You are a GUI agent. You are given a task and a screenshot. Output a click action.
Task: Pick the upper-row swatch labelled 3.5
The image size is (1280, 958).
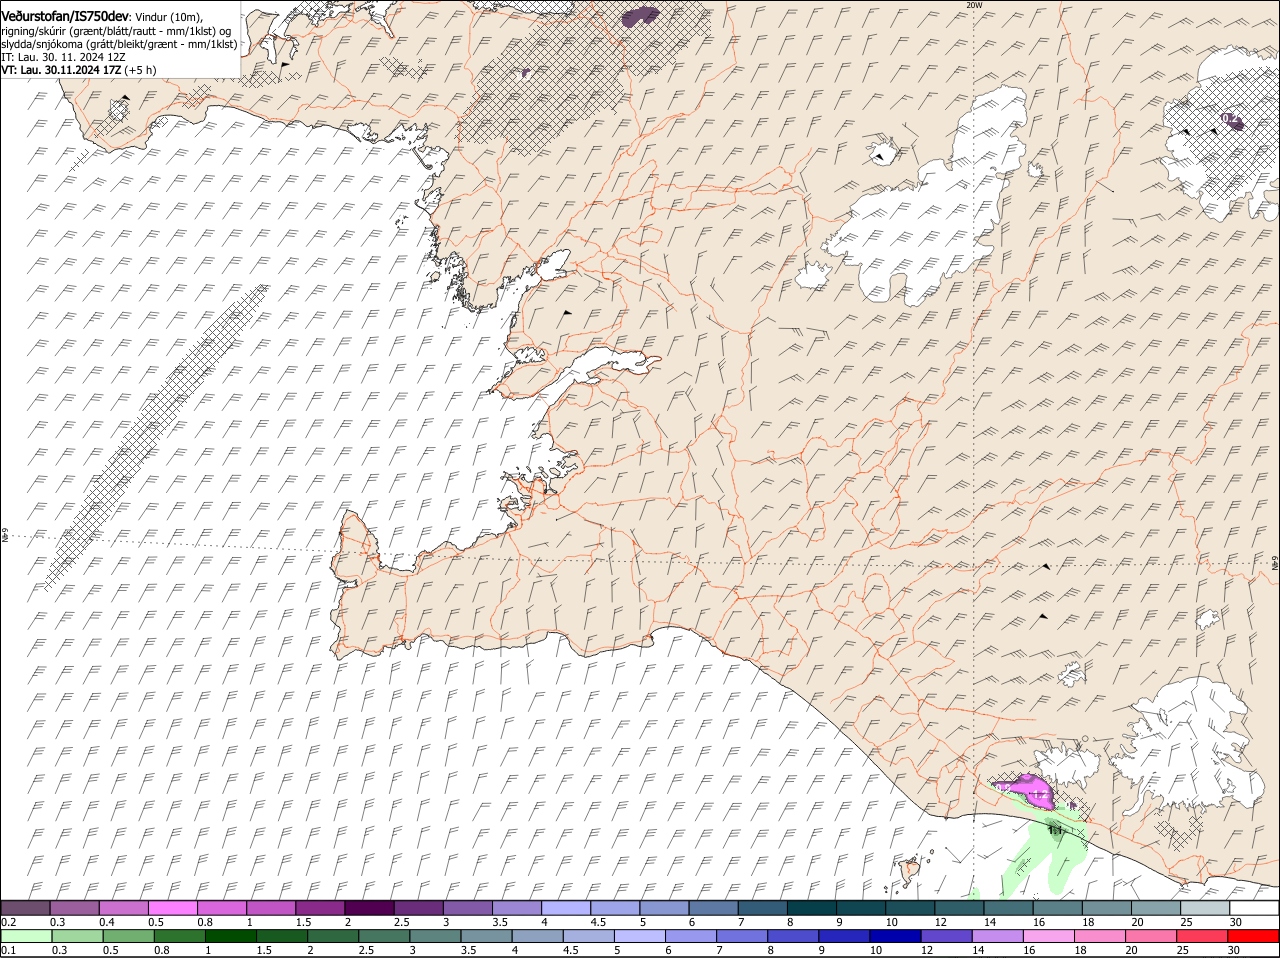516,908
